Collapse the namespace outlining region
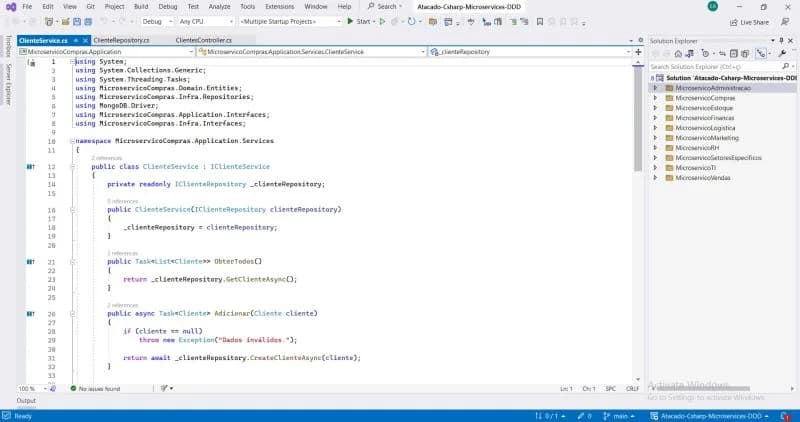 pos(72,141)
